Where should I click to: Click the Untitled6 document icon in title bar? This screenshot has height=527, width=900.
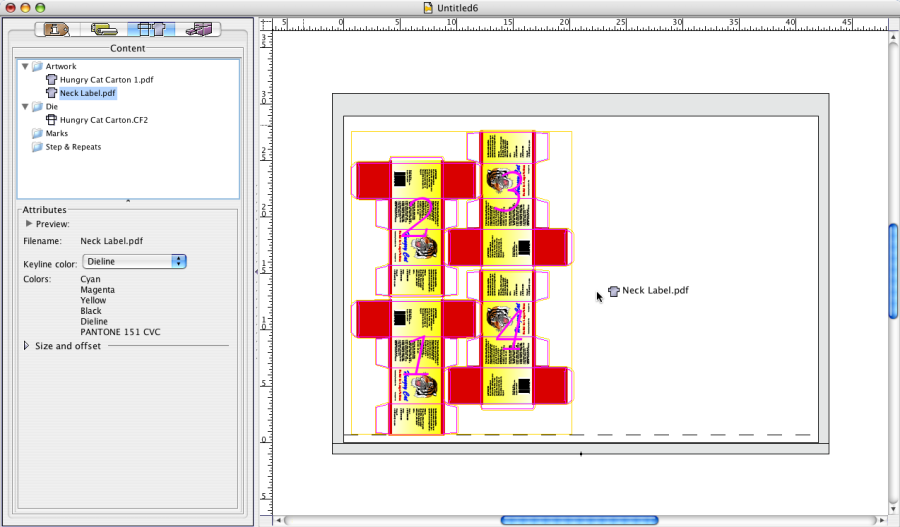(428, 8)
